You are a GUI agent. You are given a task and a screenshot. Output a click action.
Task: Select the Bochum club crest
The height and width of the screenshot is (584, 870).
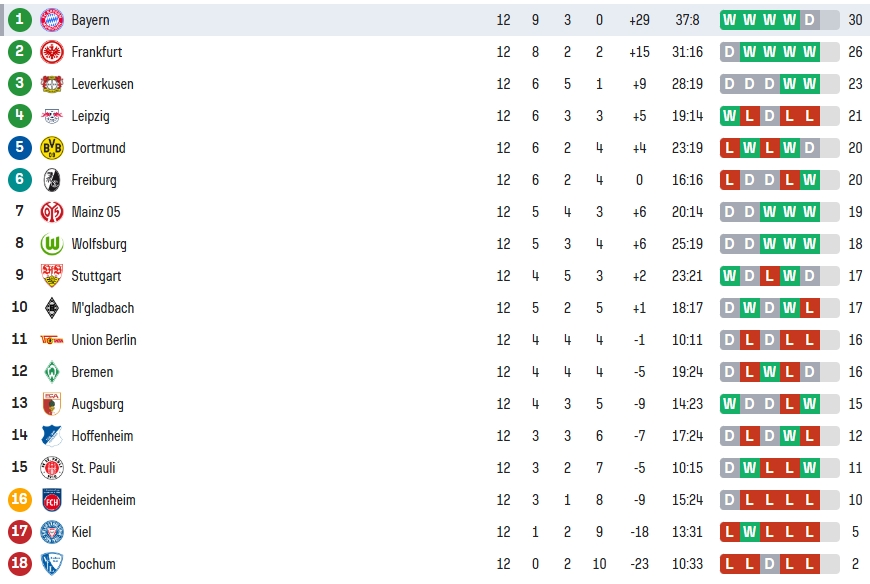[52, 564]
